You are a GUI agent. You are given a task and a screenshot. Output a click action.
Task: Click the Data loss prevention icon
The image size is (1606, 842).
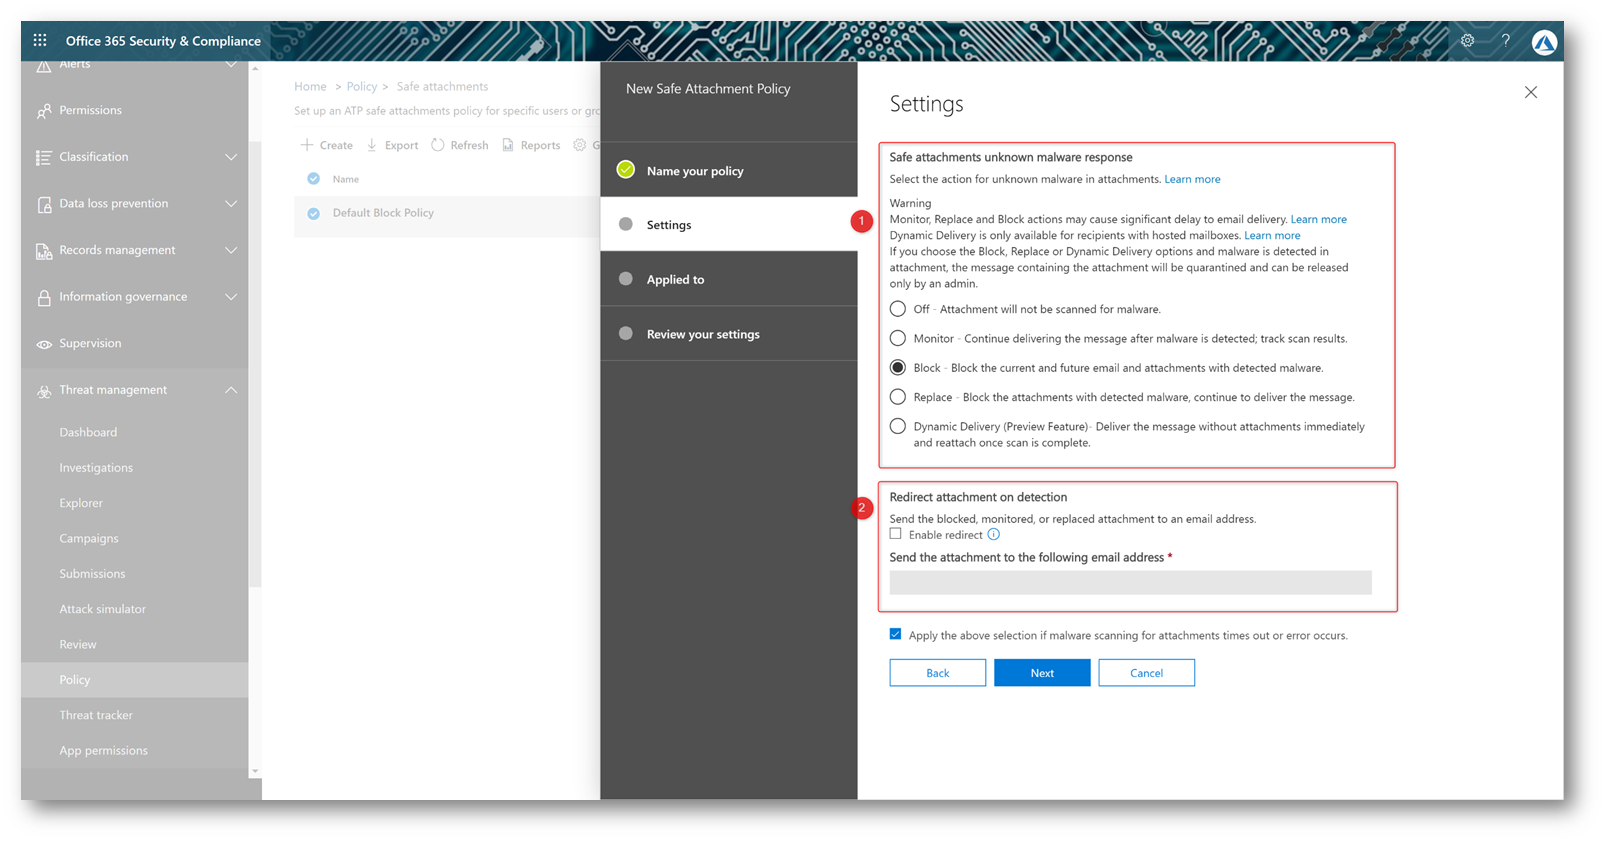(43, 204)
